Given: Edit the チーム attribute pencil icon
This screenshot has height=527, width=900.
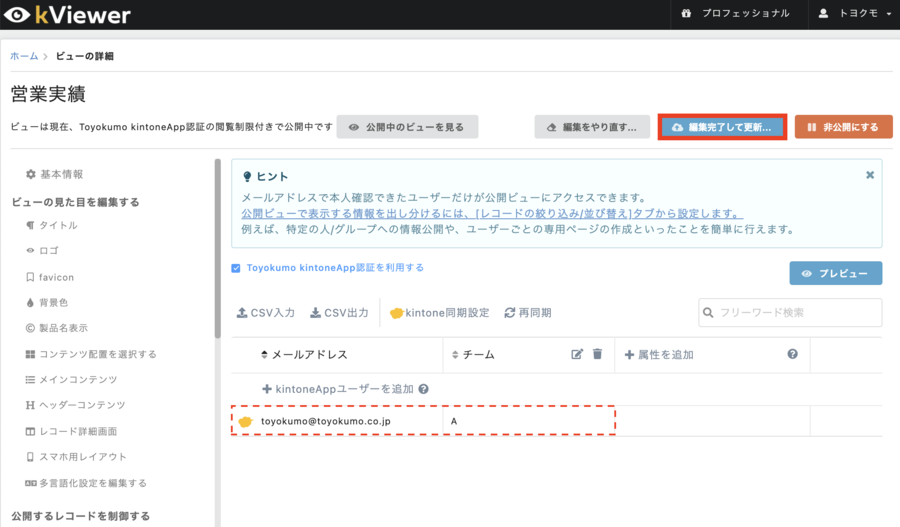Looking at the screenshot, I should pyautogui.click(x=577, y=354).
